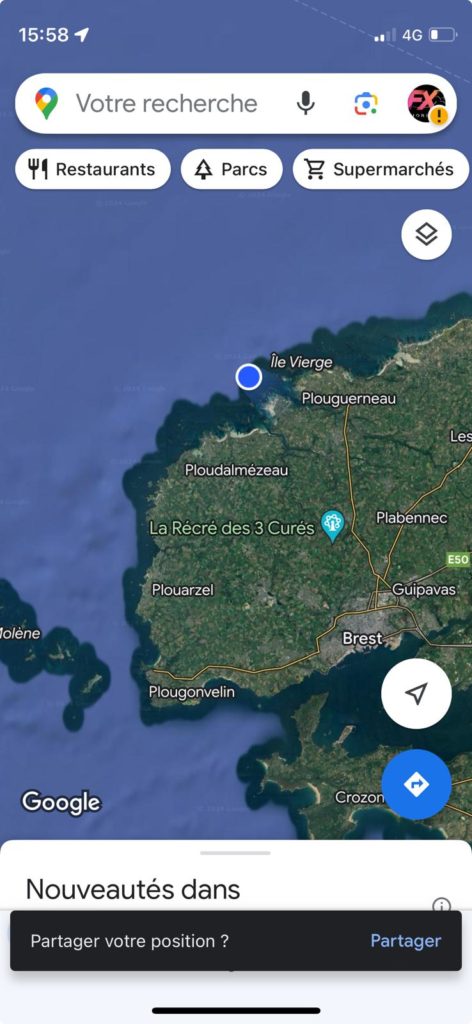Open directions with blue arrow button
Screen dimensions: 472x1024
pos(417,784)
